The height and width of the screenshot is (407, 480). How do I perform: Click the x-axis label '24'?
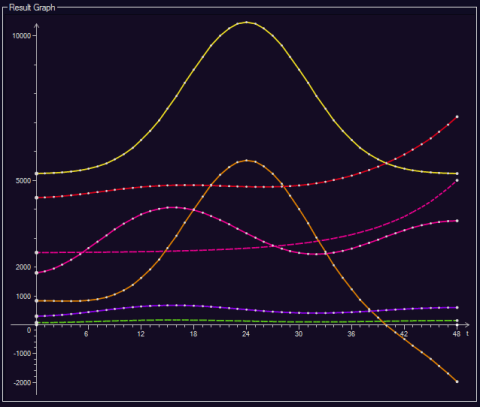pyautogui.click(x=246, y=334)
